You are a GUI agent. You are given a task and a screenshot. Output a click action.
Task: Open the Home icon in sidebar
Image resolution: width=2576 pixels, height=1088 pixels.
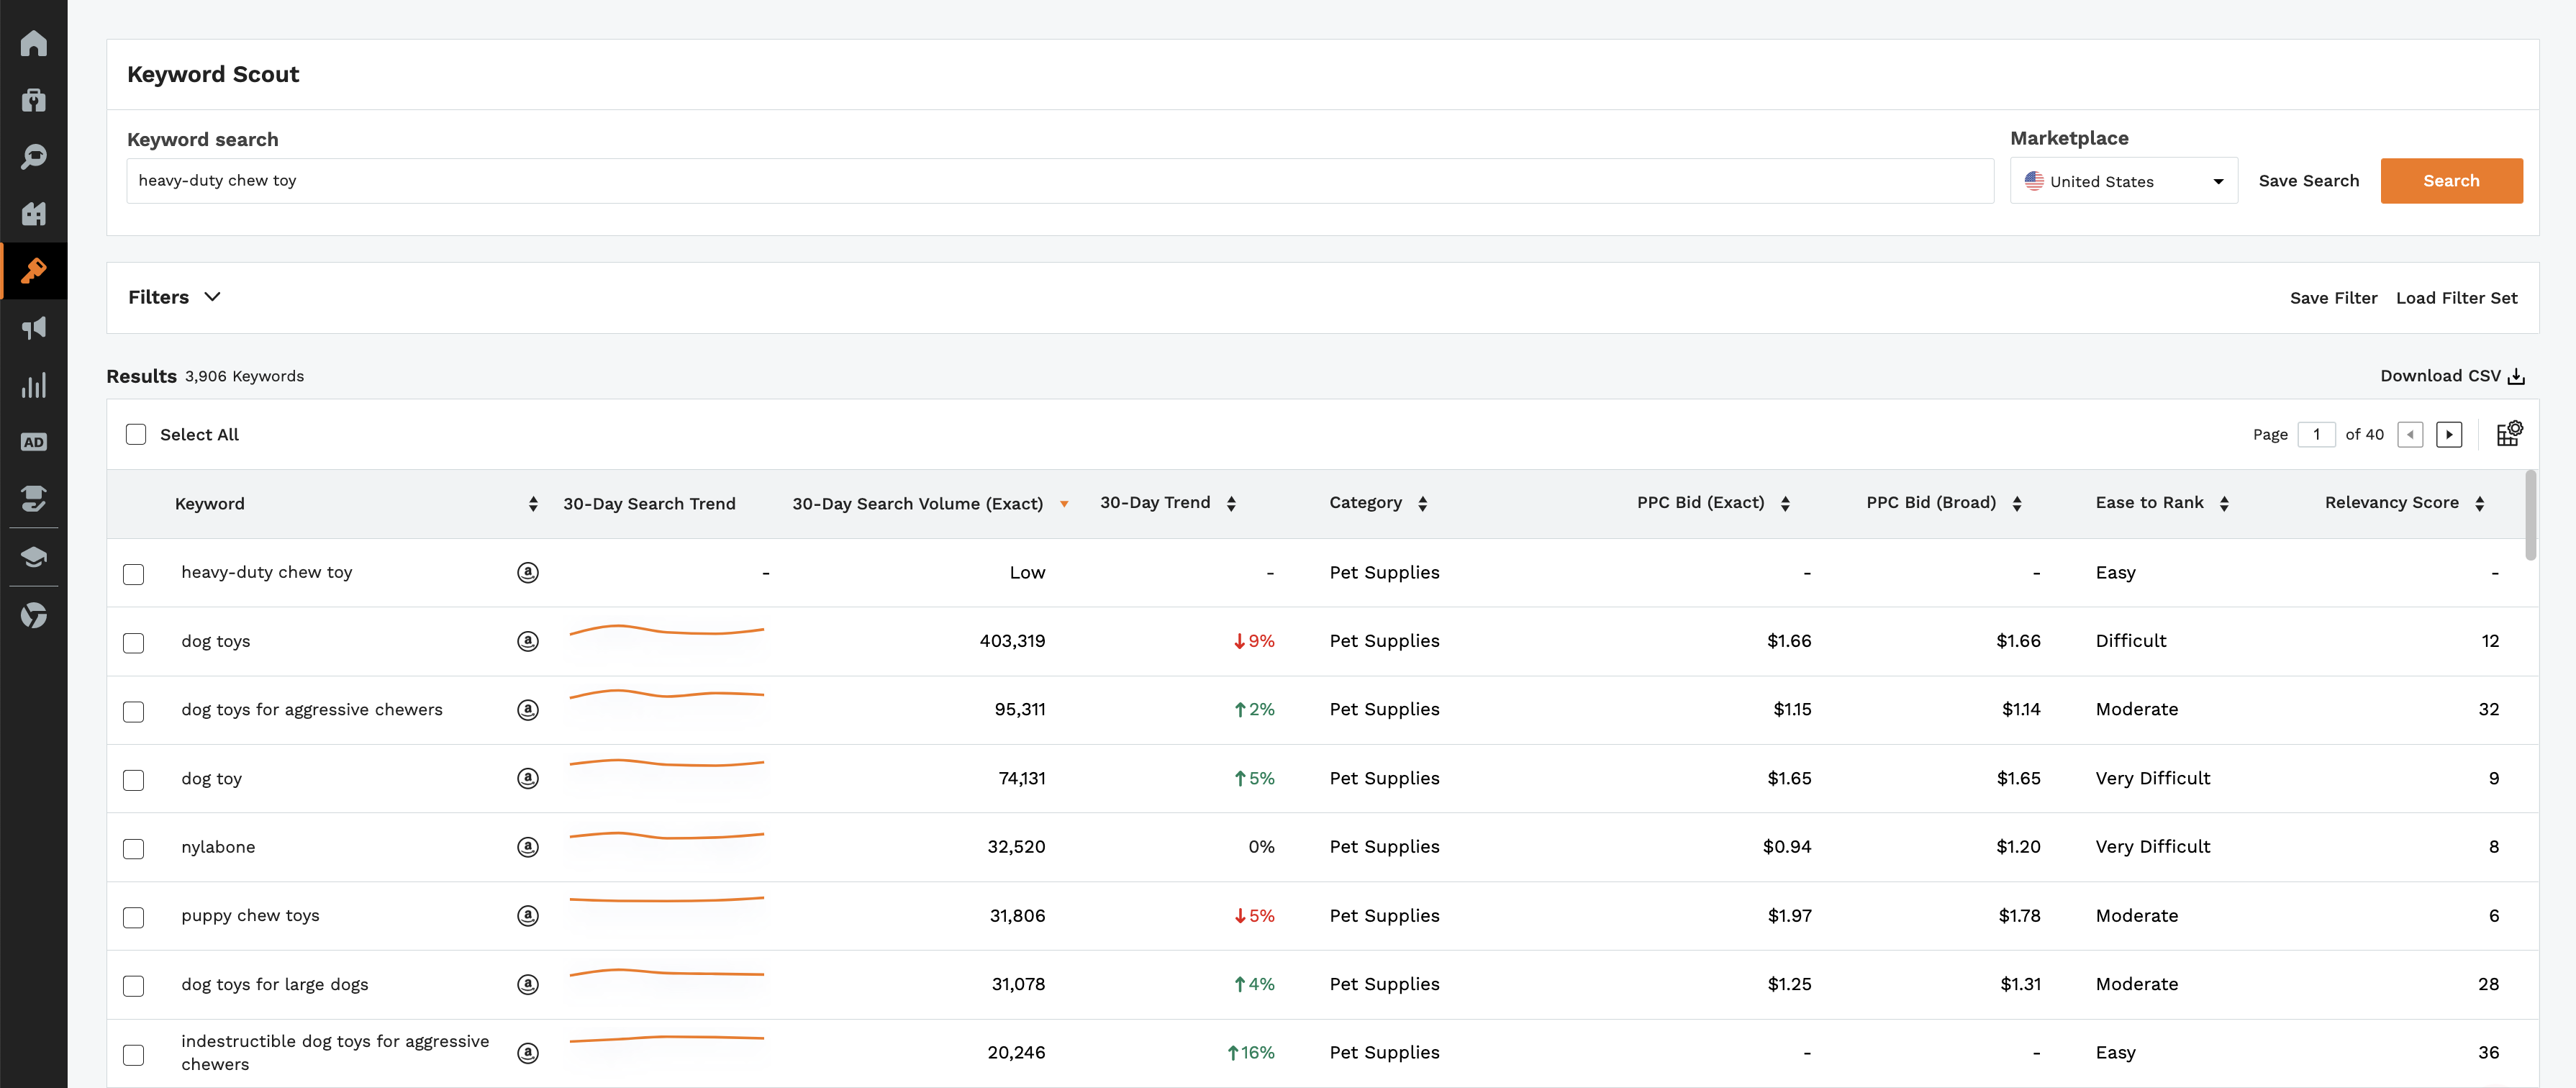pos(33,43)
